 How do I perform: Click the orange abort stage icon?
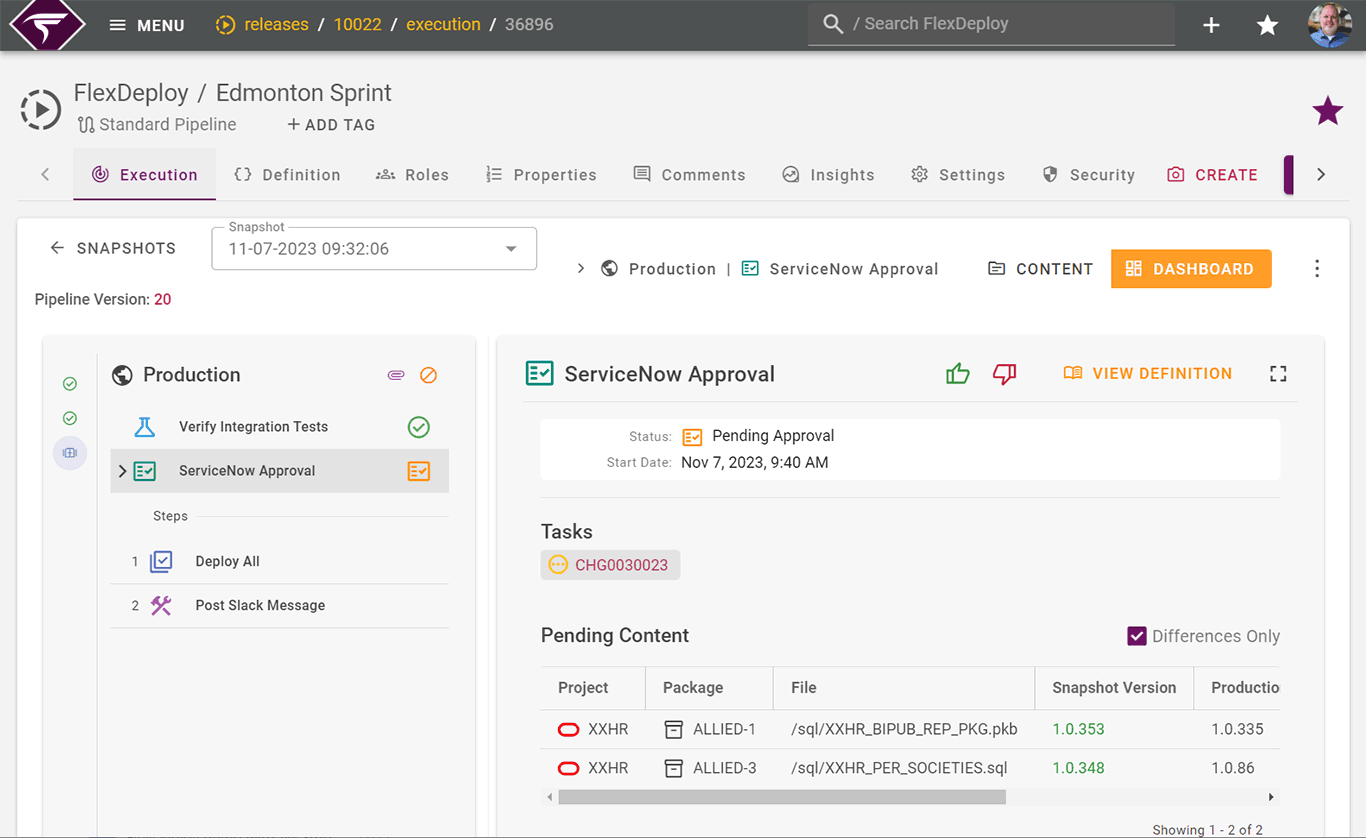(428, 375)
